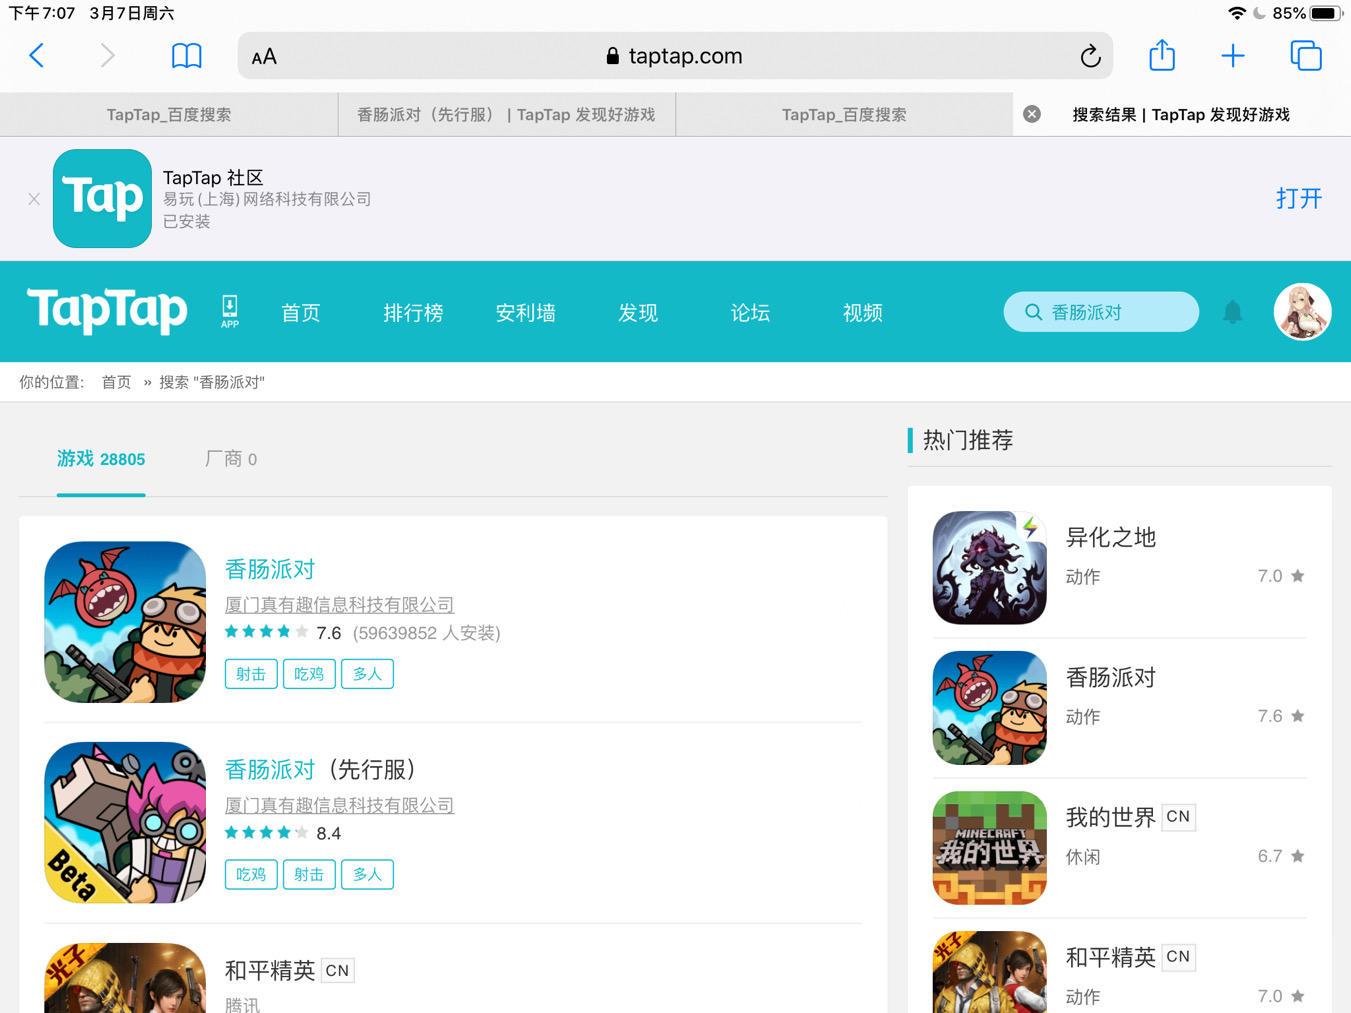Dismiss the TapTap app banner

(x=34, y=199)
